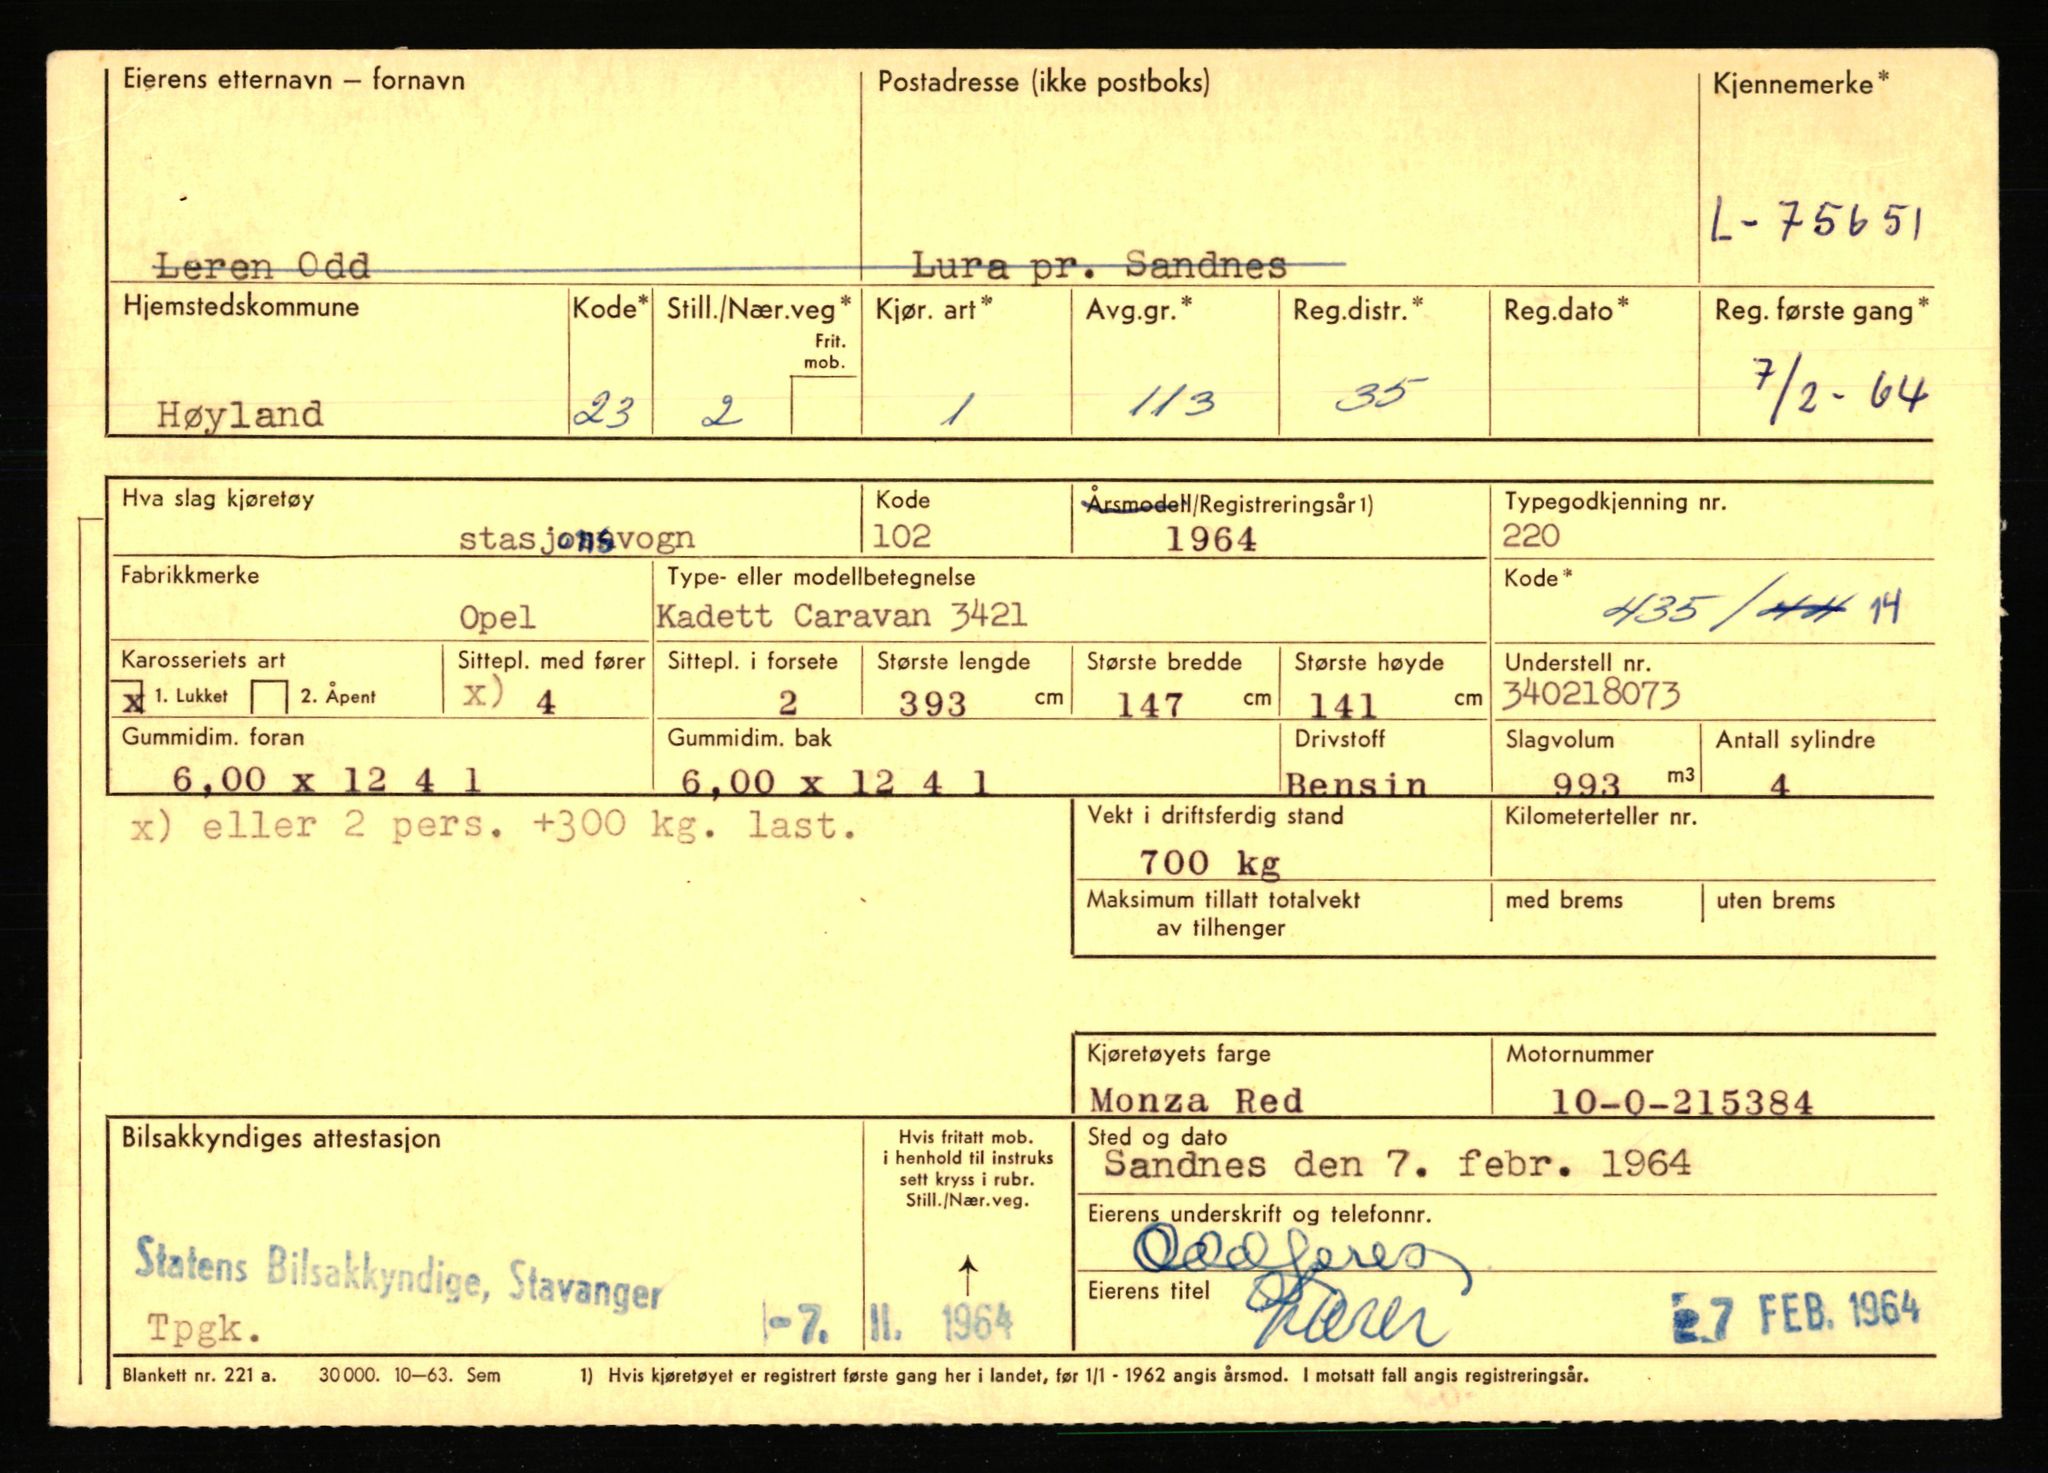Select the Motornummer value '10-0-215384'
Screen dimensions: 2048x1473
[1681, 1102]
